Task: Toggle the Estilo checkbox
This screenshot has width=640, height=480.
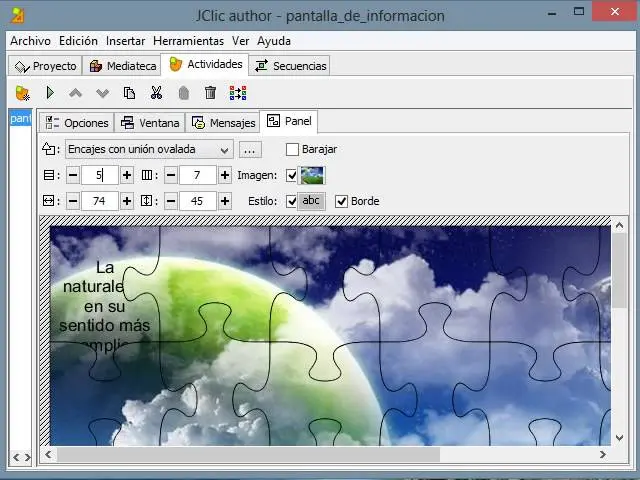Action: [x=291, y=201]
